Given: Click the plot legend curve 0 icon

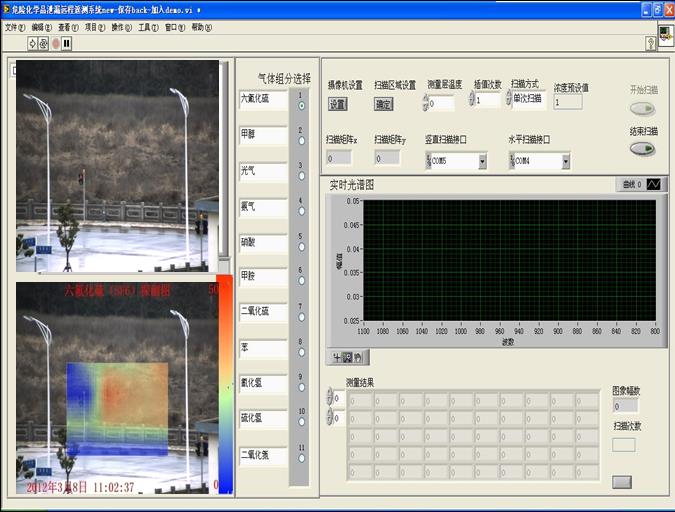Looking at the screenshot, I should pyautogui.click(x=653, y=184).
